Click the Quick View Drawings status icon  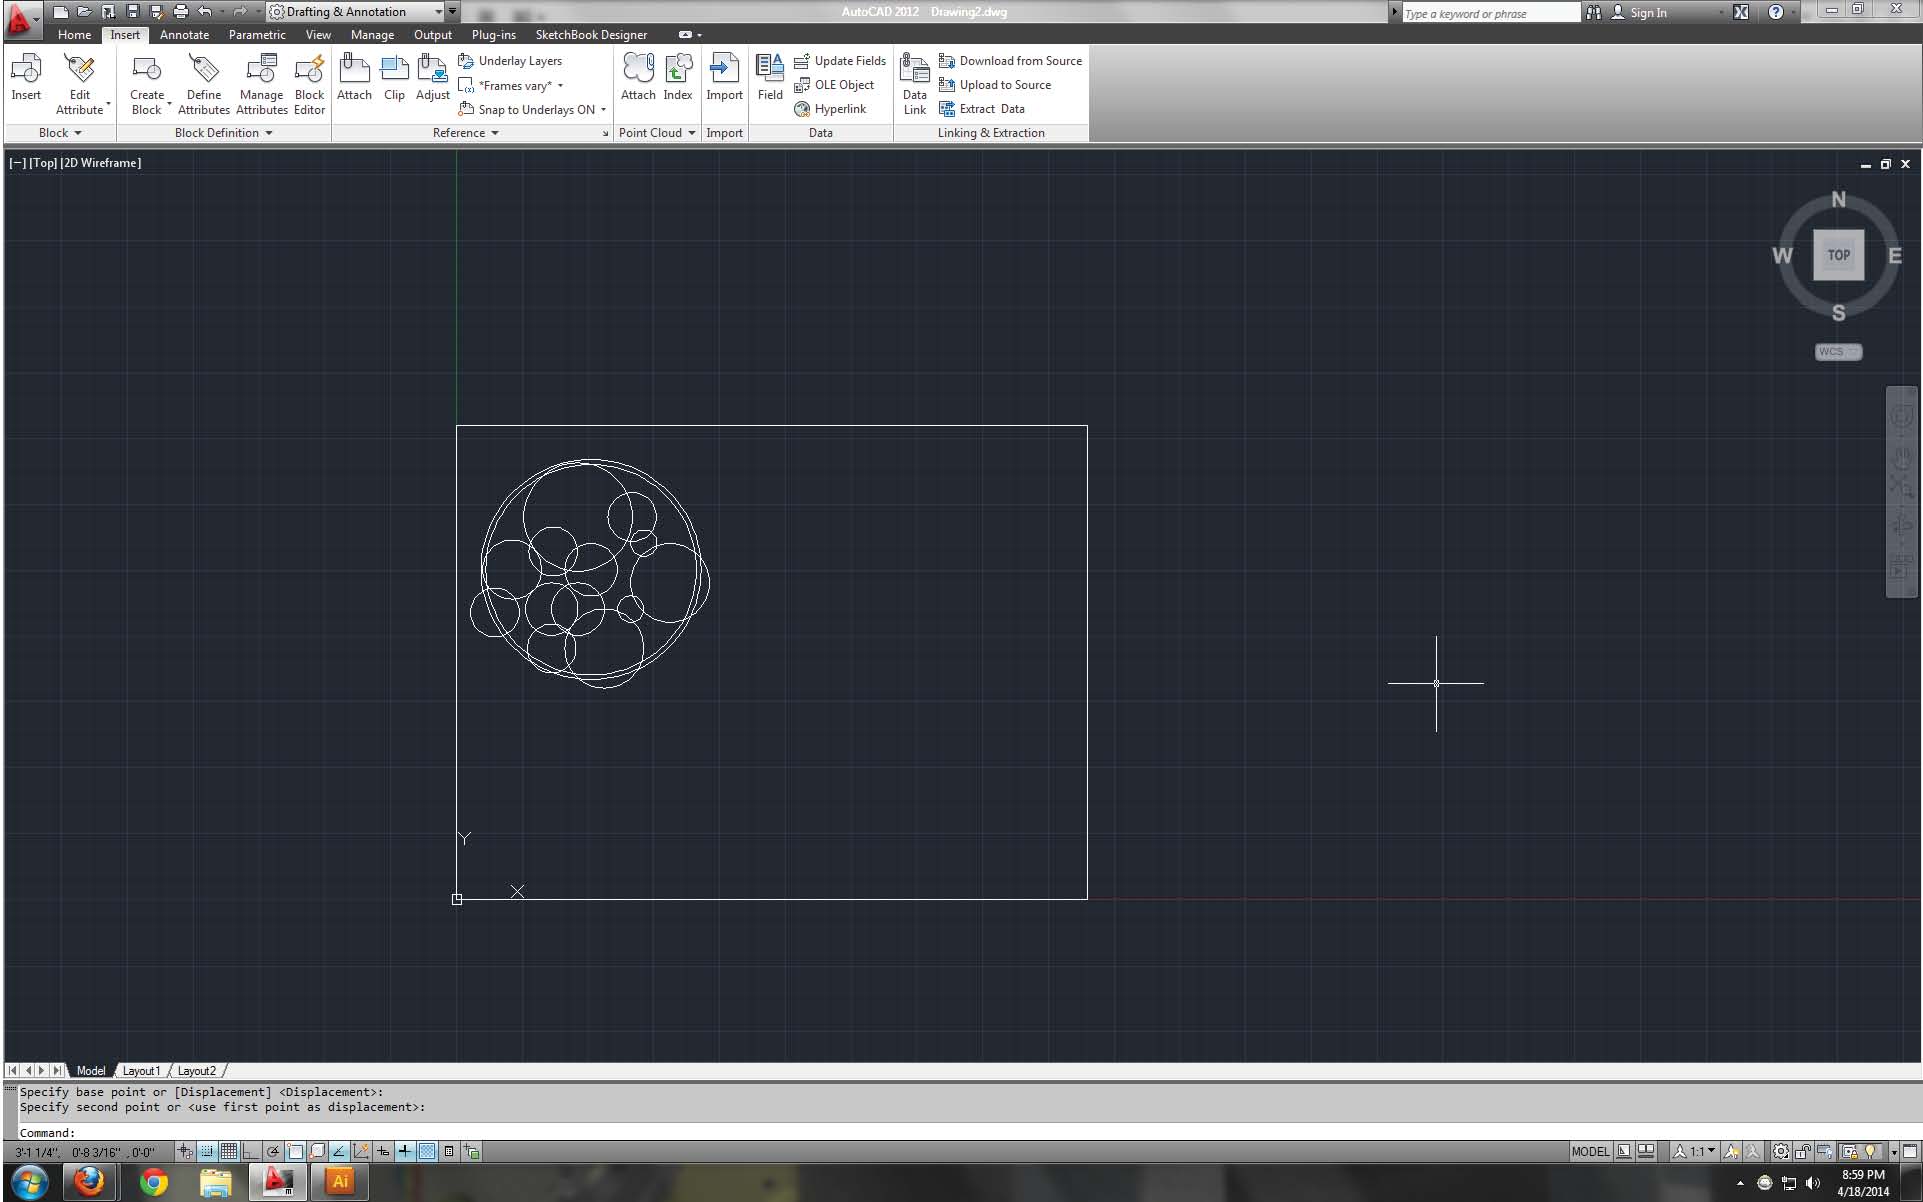[x=1646, y=1151]
